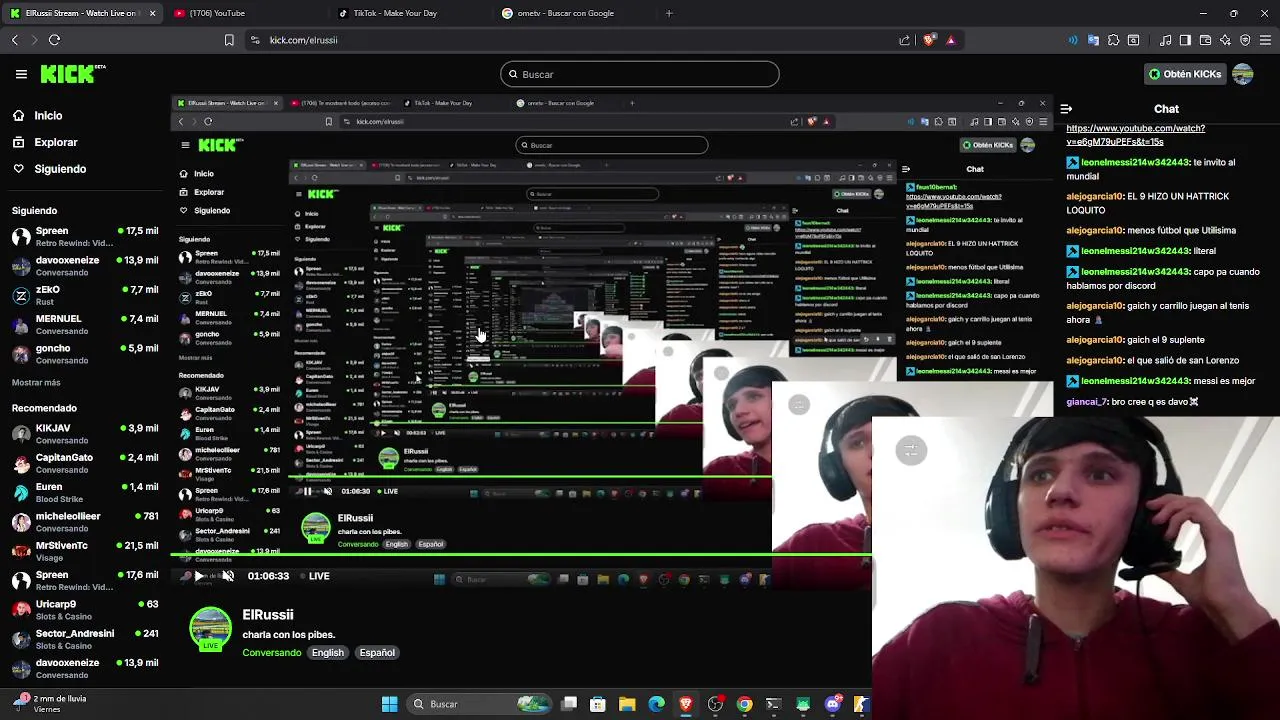1280x720 pixels.
Task: Open Sector_Andresini's channel avatar
Action: [21, 639]
